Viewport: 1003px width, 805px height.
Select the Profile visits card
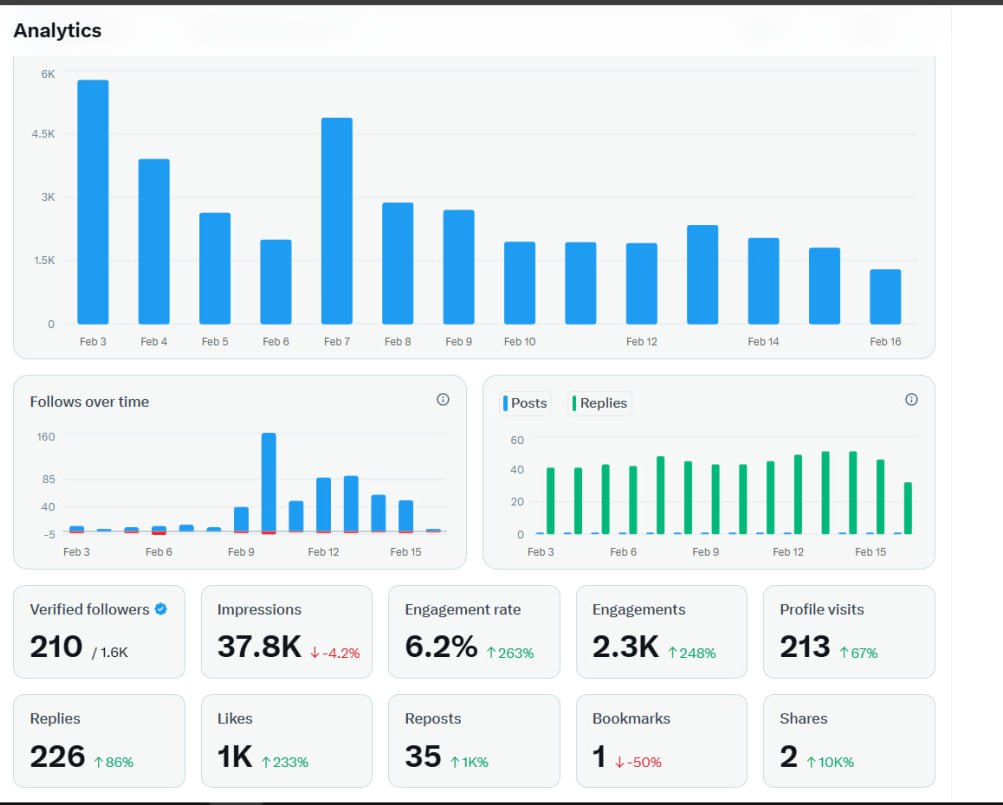(849, 632)
